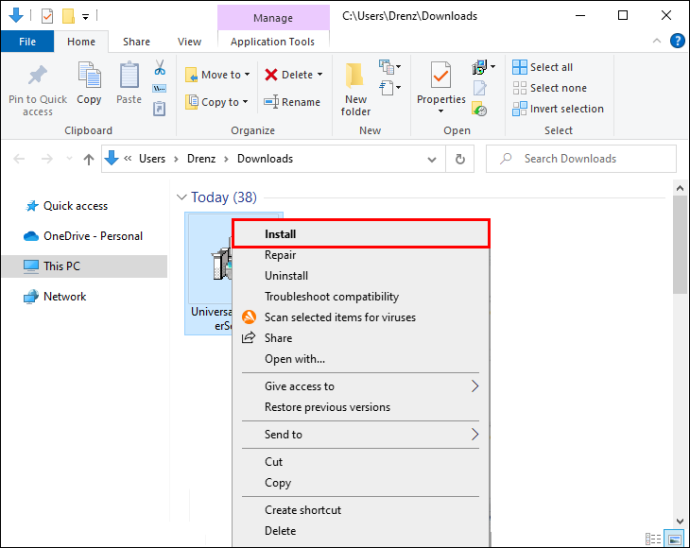Click the Copy ribbon icon
This screenshot has width=690, height=548.
pos(89,75)
